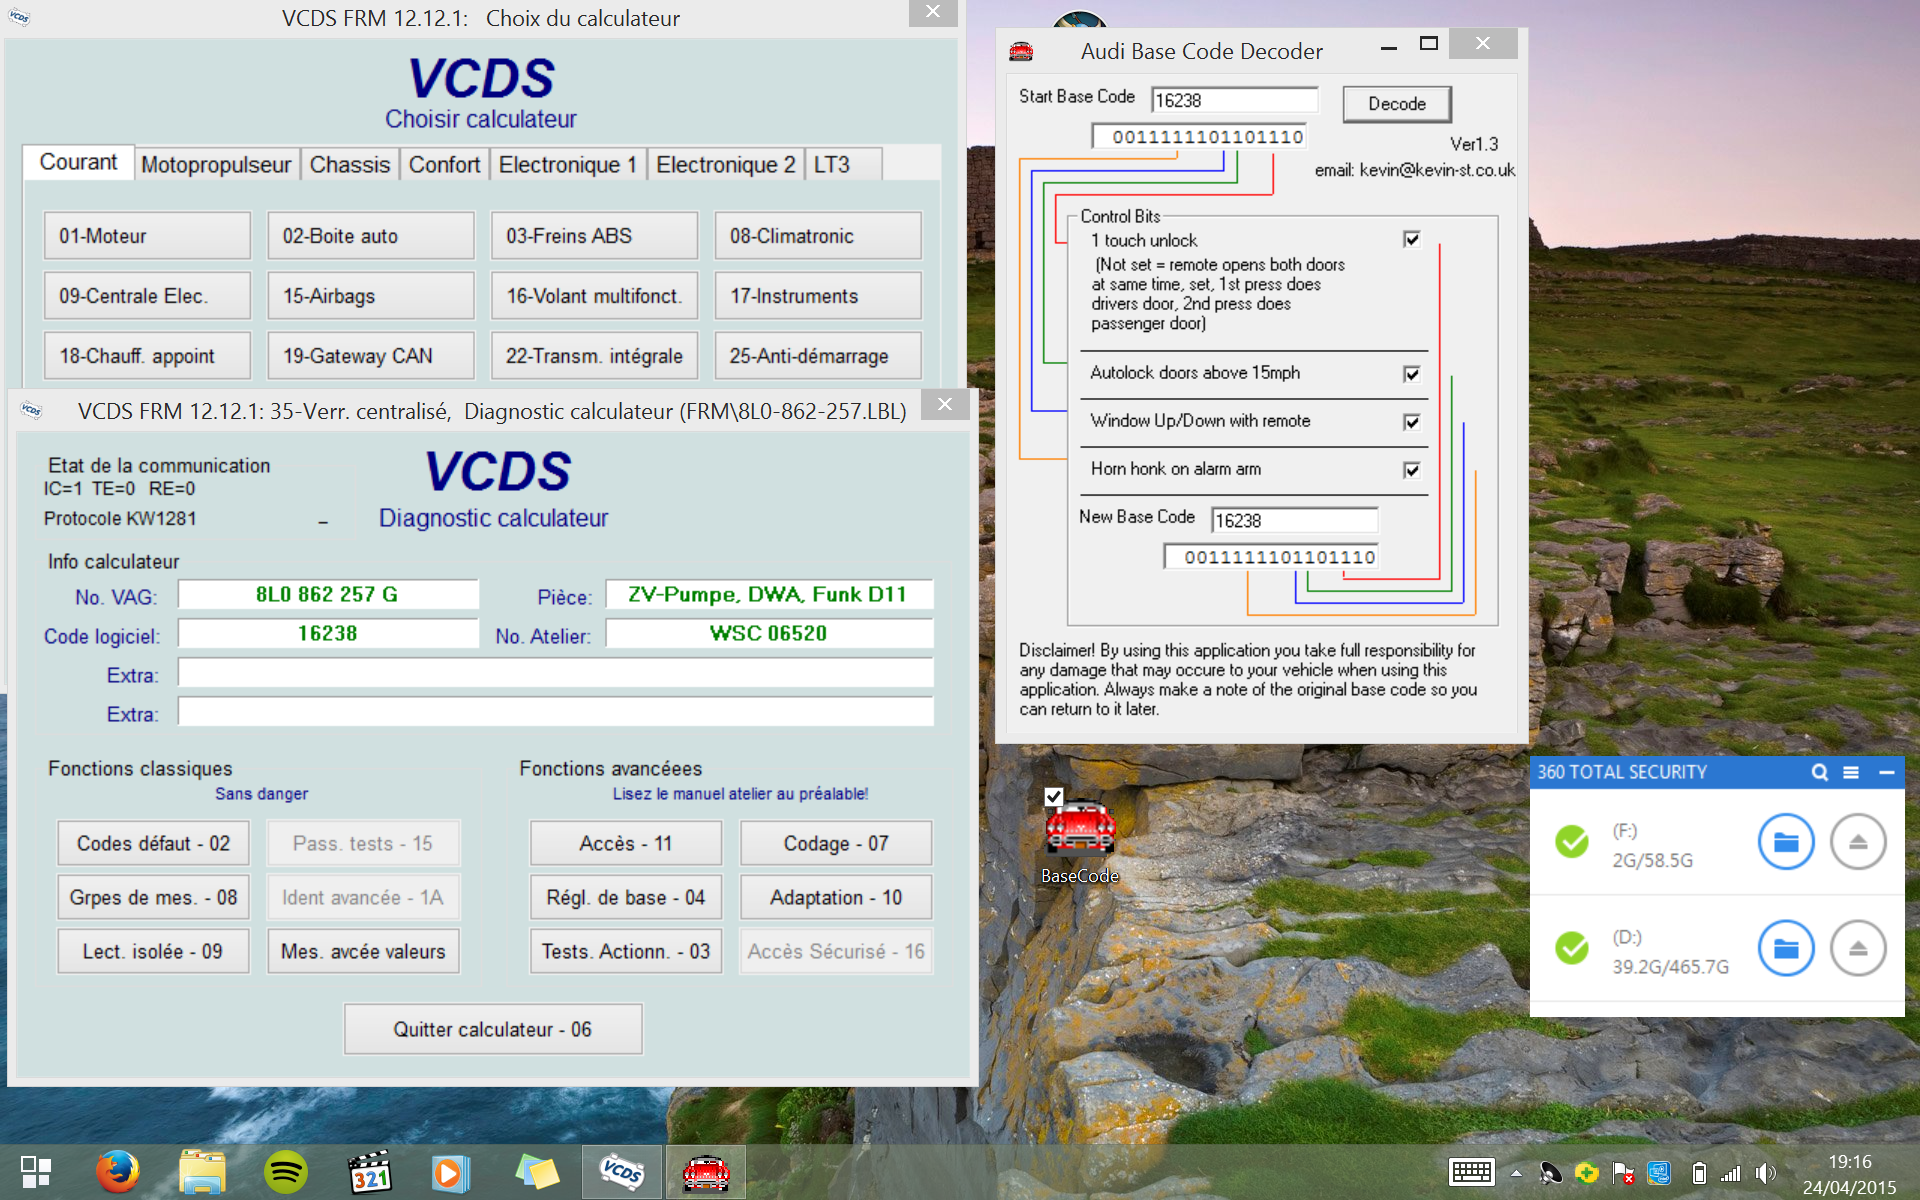This screenshot has width=1920, height=1200.
Task: Show hidden system tray icons
Action: pos(1516,1174)
